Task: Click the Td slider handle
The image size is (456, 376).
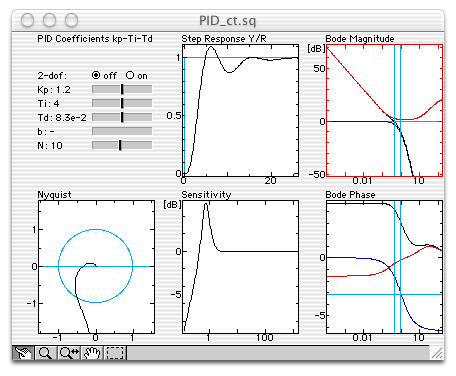Action: (122, 117)
